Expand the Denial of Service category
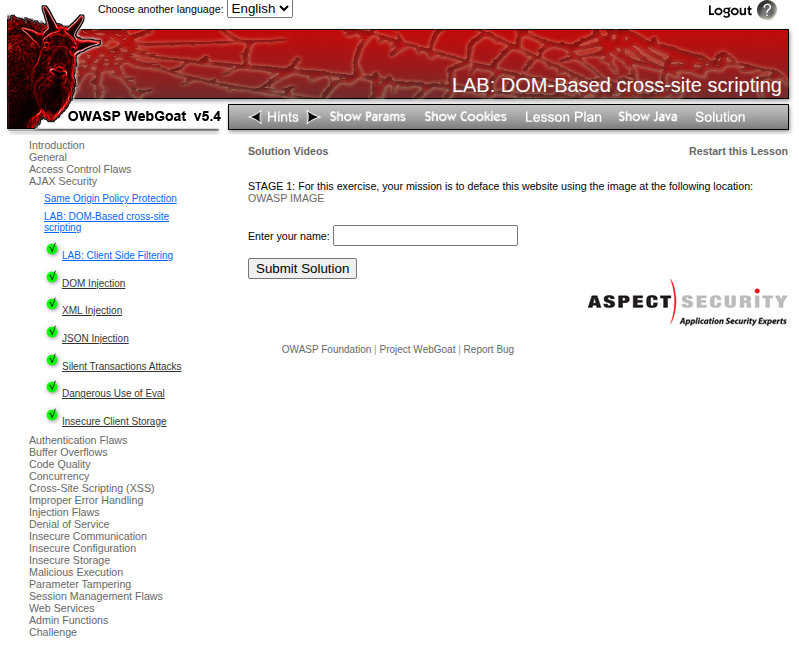The width and height of the screenshot is (799, 666). click(x=69, y=524)
